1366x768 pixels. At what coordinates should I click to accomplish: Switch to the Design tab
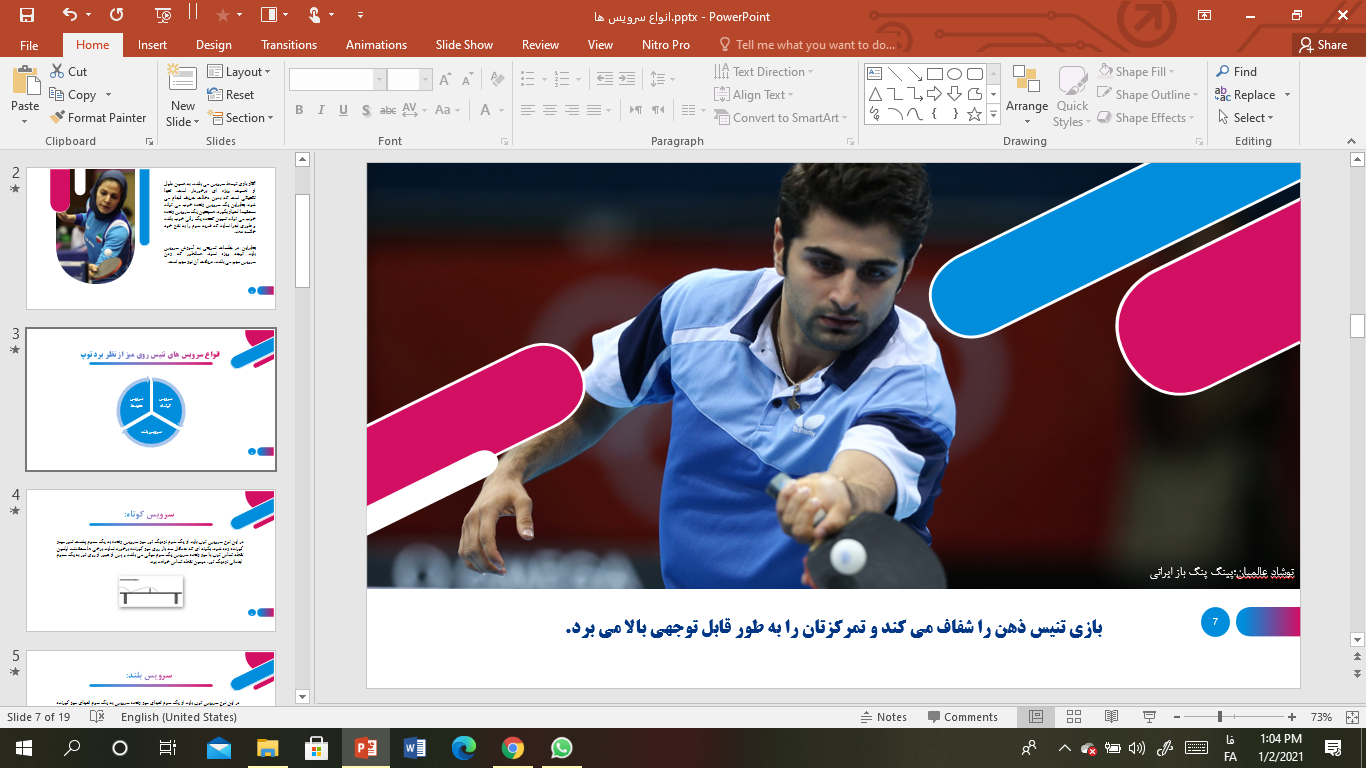point(213,45)
